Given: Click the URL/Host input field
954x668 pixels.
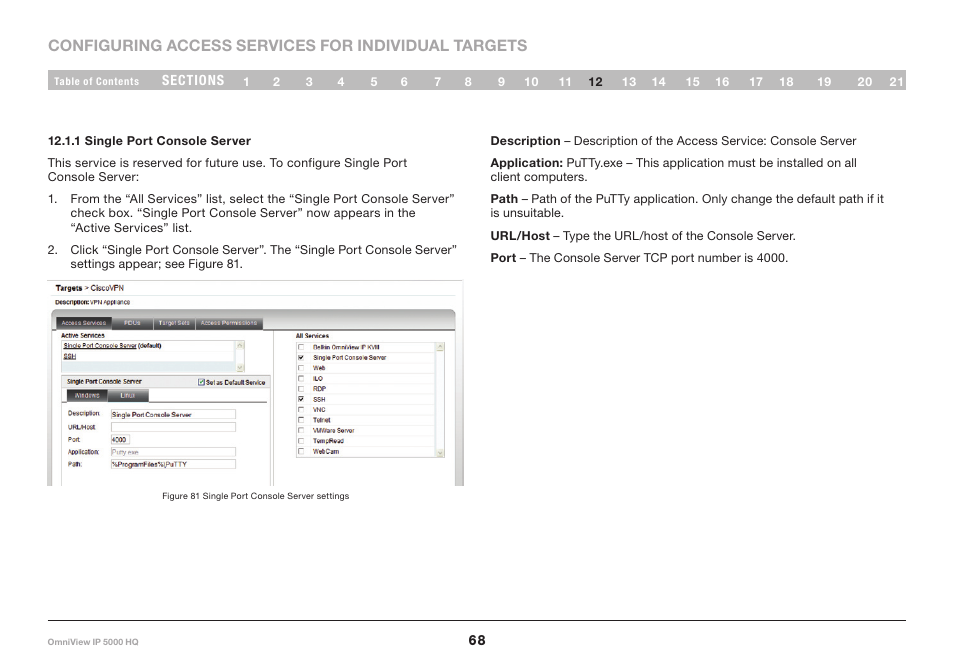Looking at the screenshot, I should tap(173, 427).
